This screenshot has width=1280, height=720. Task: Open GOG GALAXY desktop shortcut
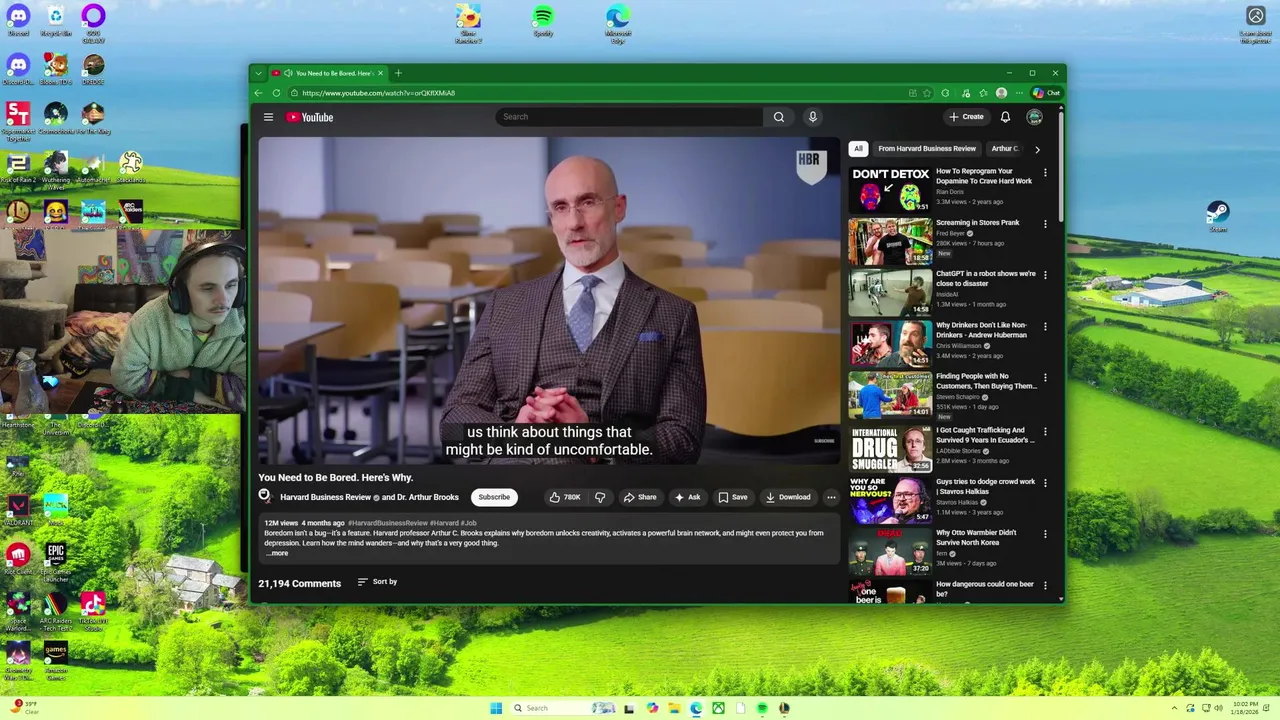coord(93,22)
